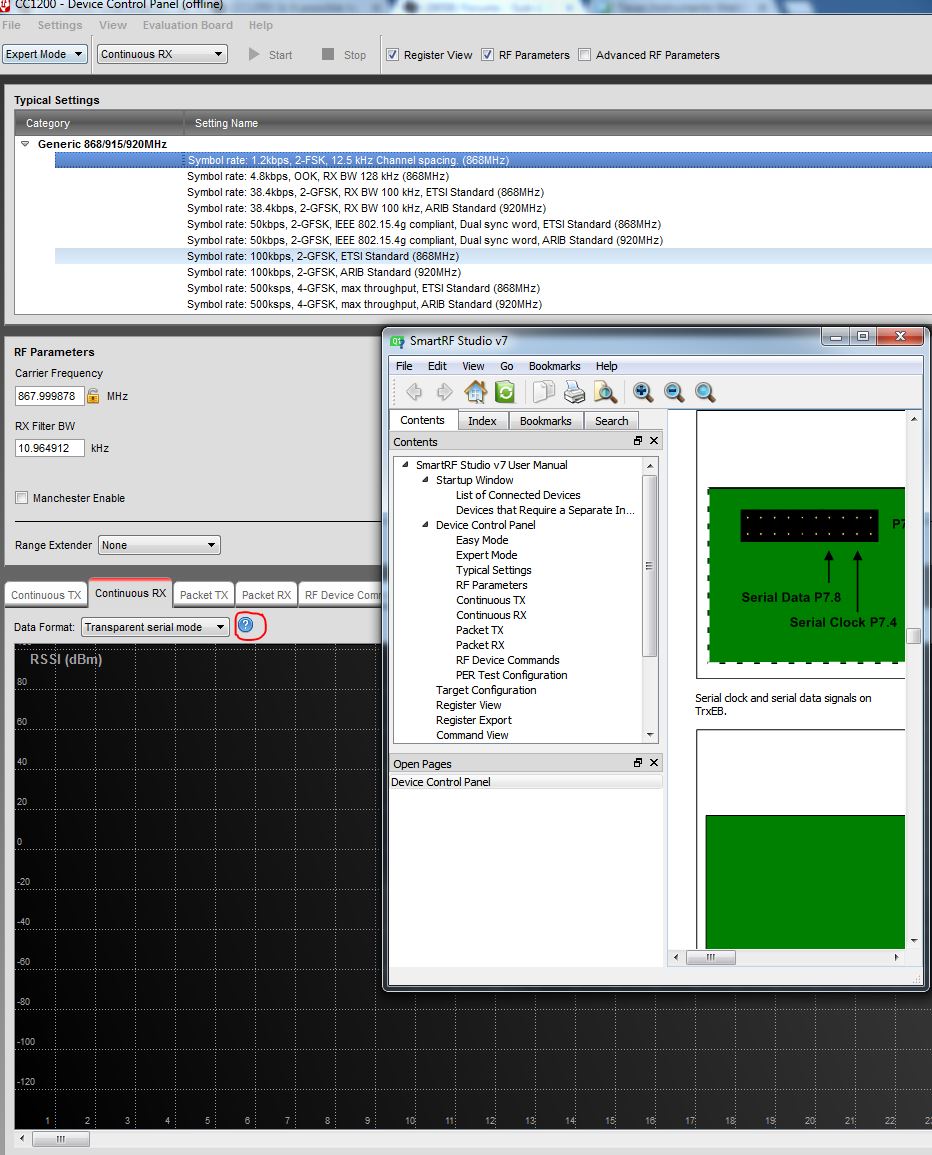Click the Stop square icon
Image resolution: width=932 pixels, height=1155 pixels.
[x=328, y=55]
